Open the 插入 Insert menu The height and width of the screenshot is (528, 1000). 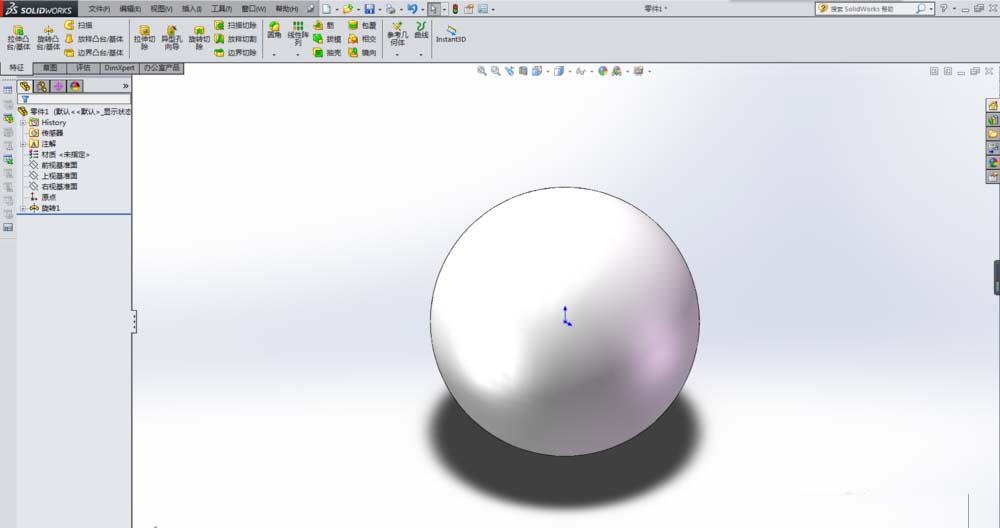point(192,9)
